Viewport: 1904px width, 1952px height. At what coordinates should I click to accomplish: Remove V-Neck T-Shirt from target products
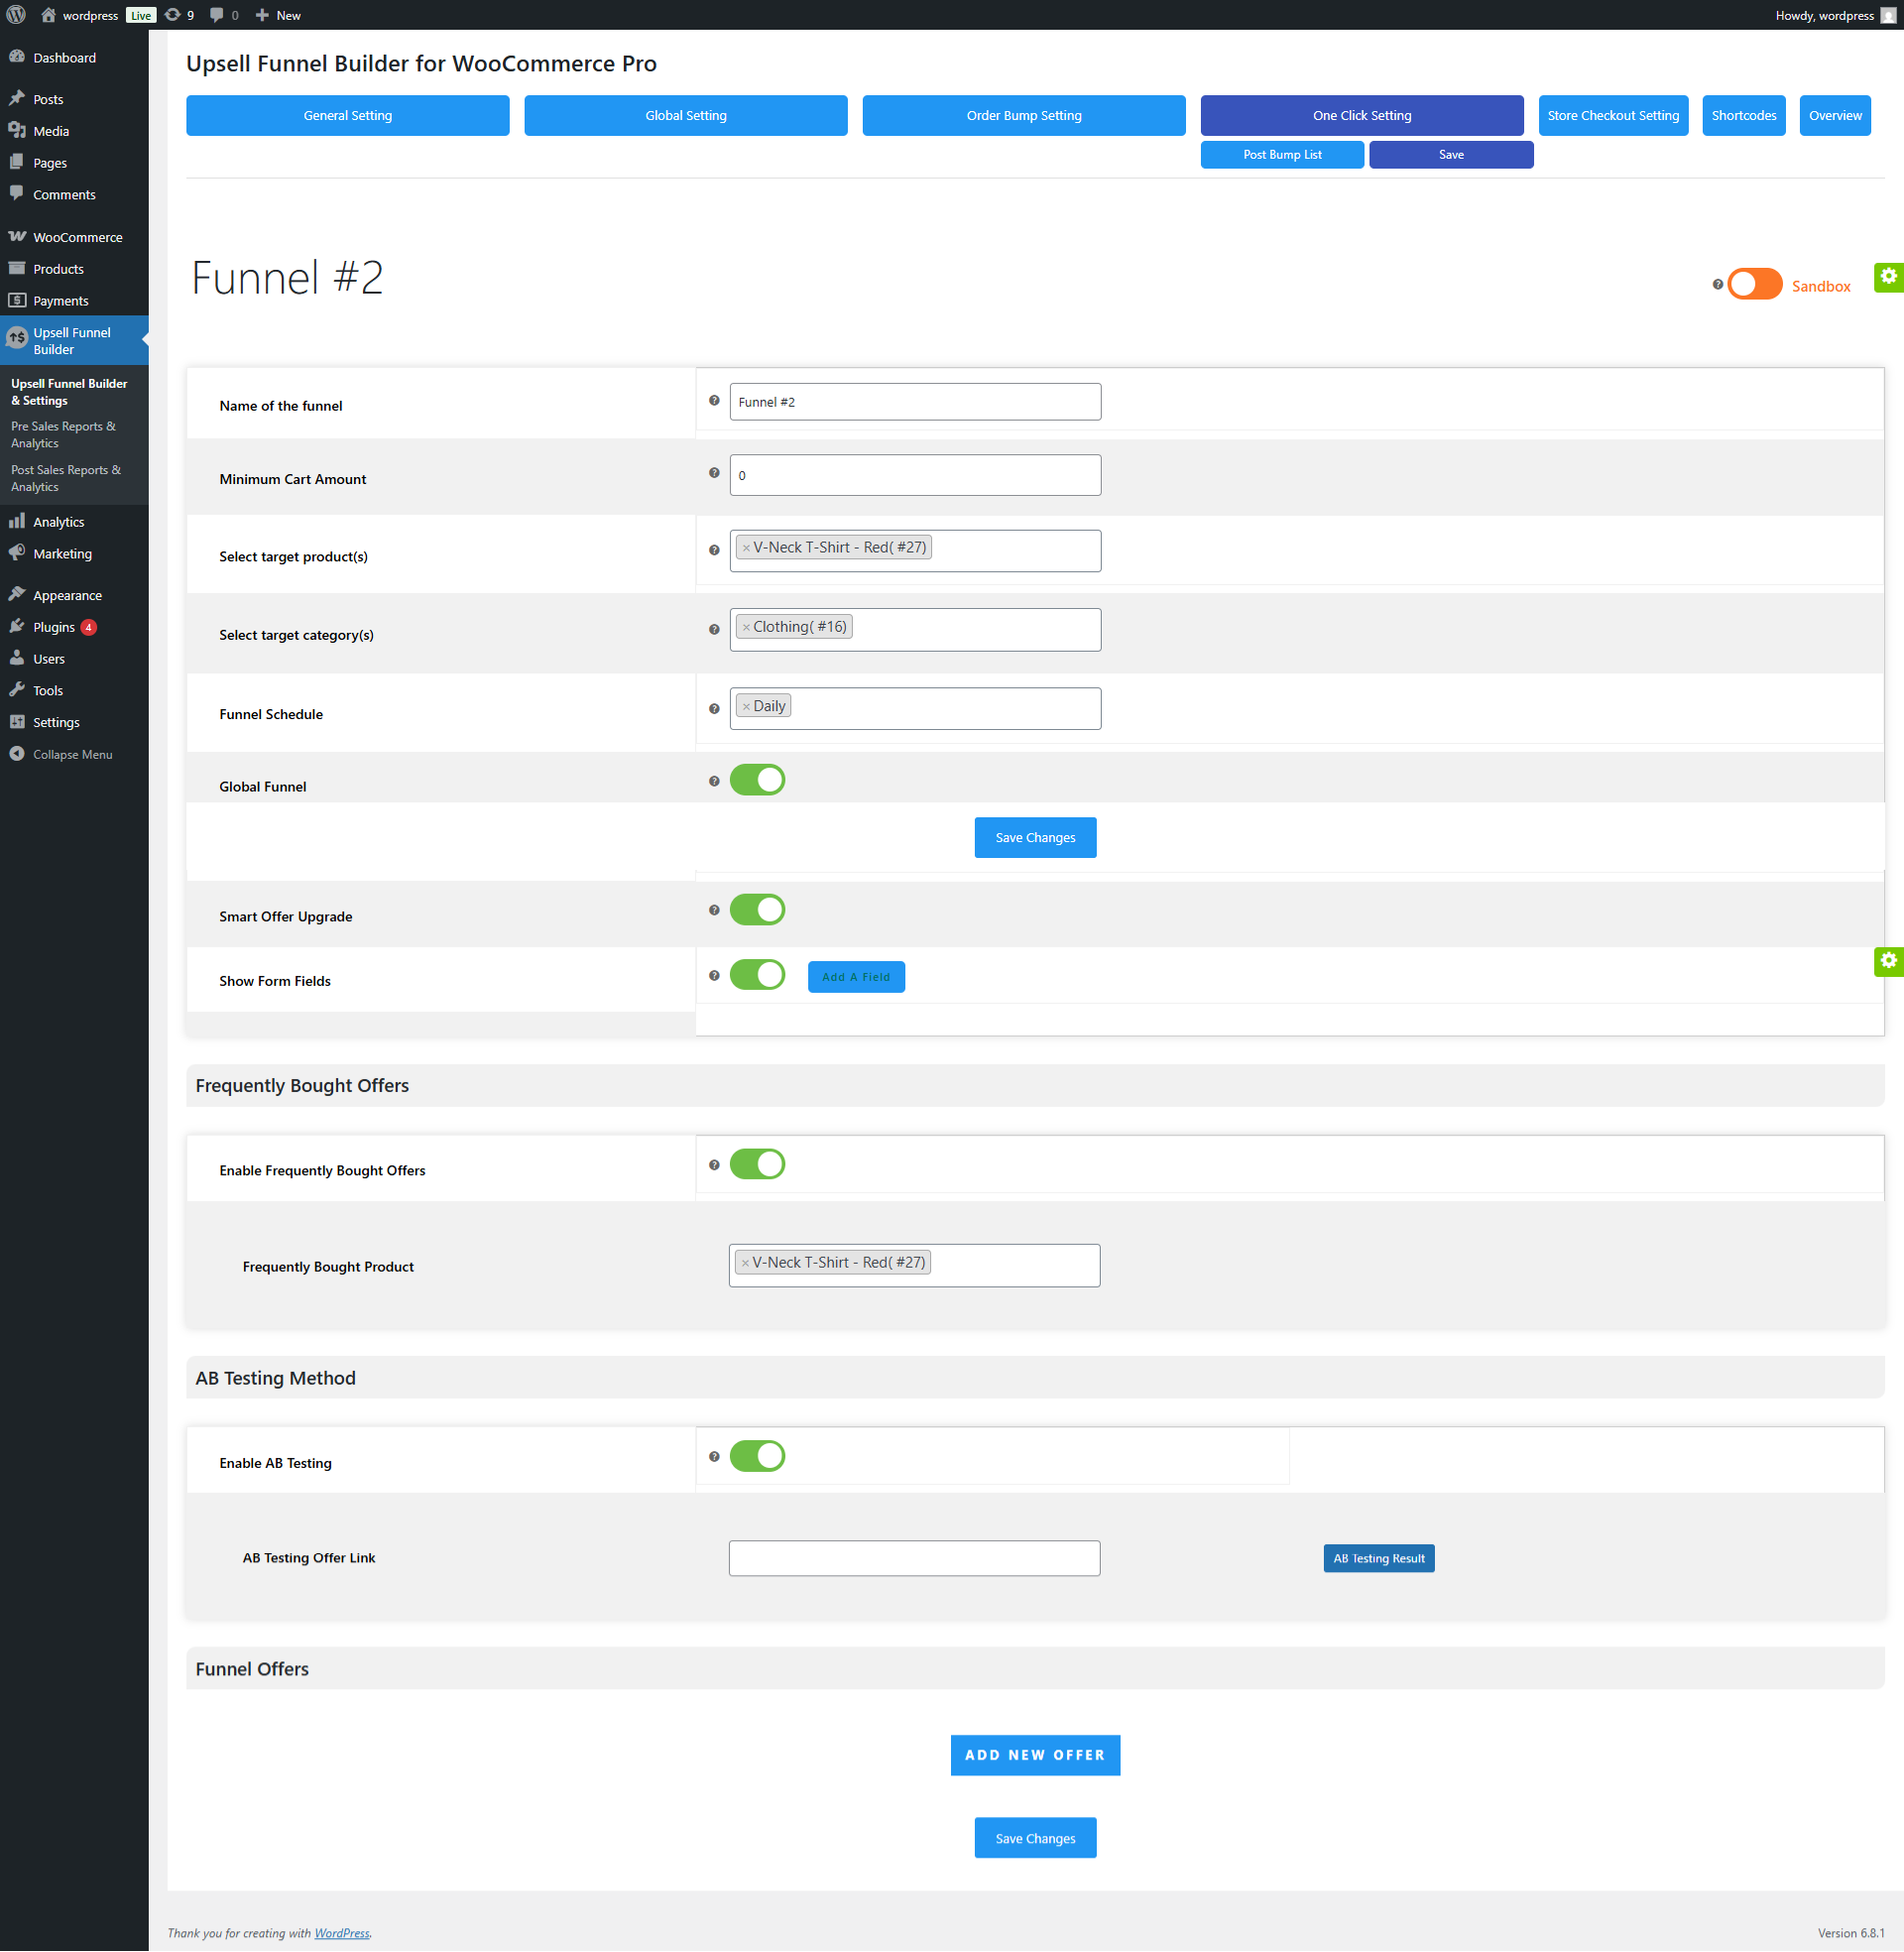(x=746, y=548)
